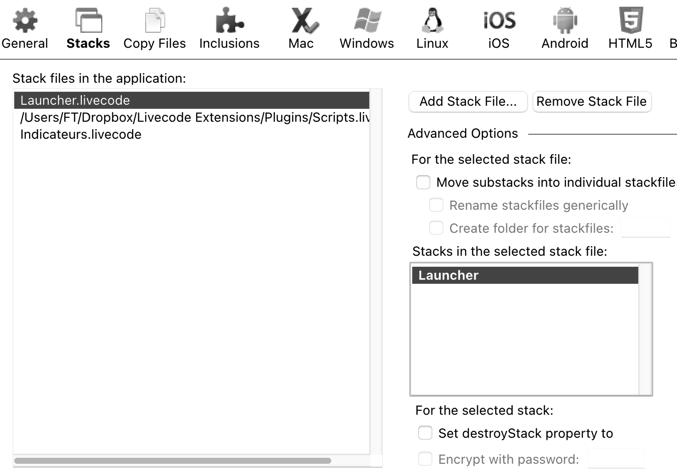The width and height of the screenshot is (677, 472).
Task: Open the Inclusions puzzle piece icon
Action: [229, 21]
